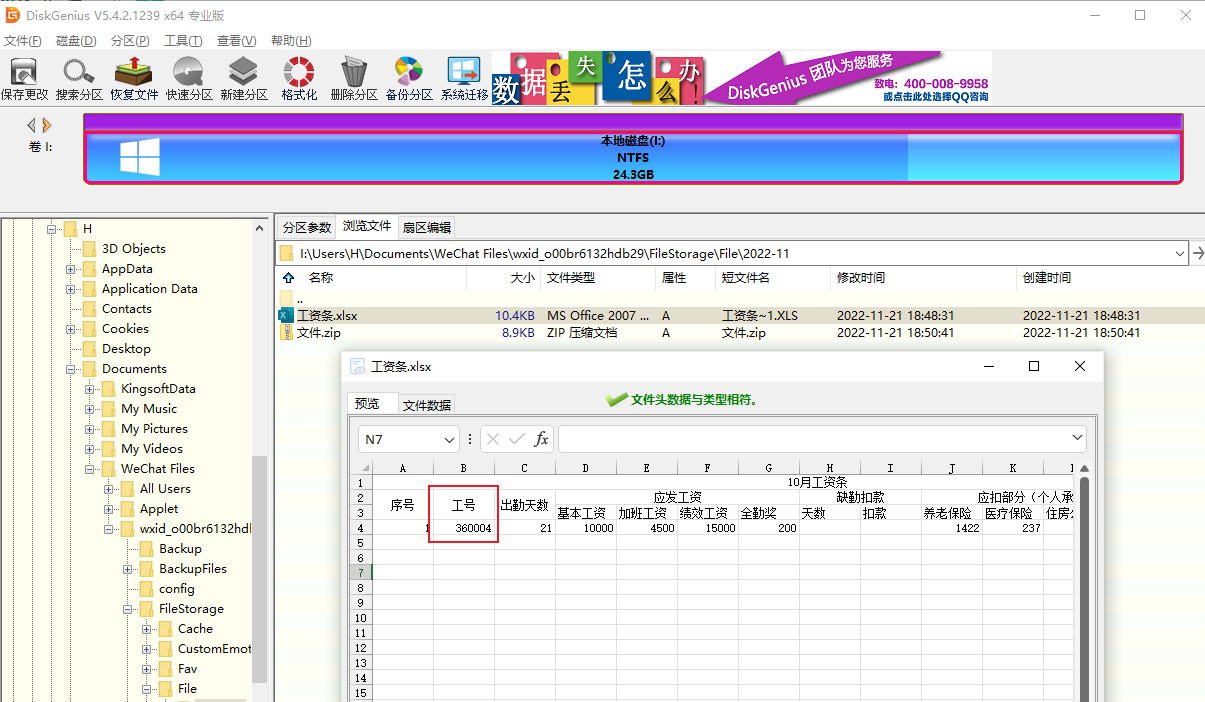Image resolution: width=1205 pixels, height=702 pixels.
Task: Switch to the 文件数据 tab in preview
Action: 427,405
